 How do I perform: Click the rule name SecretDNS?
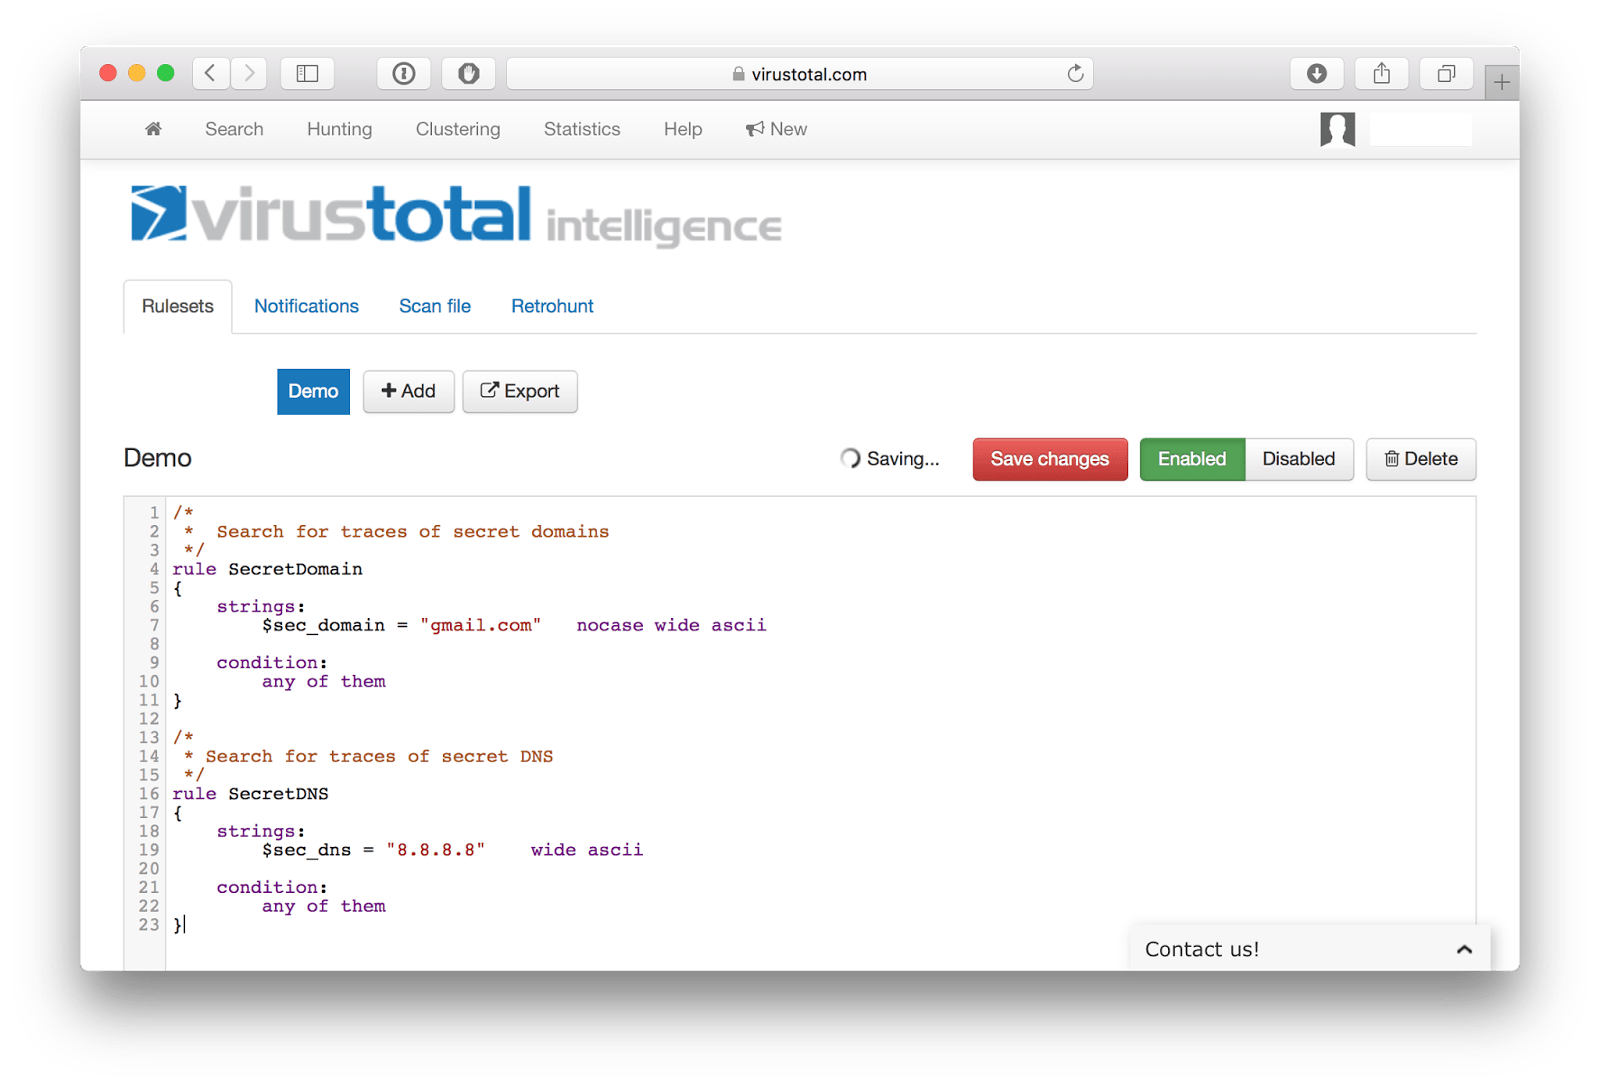278,794
